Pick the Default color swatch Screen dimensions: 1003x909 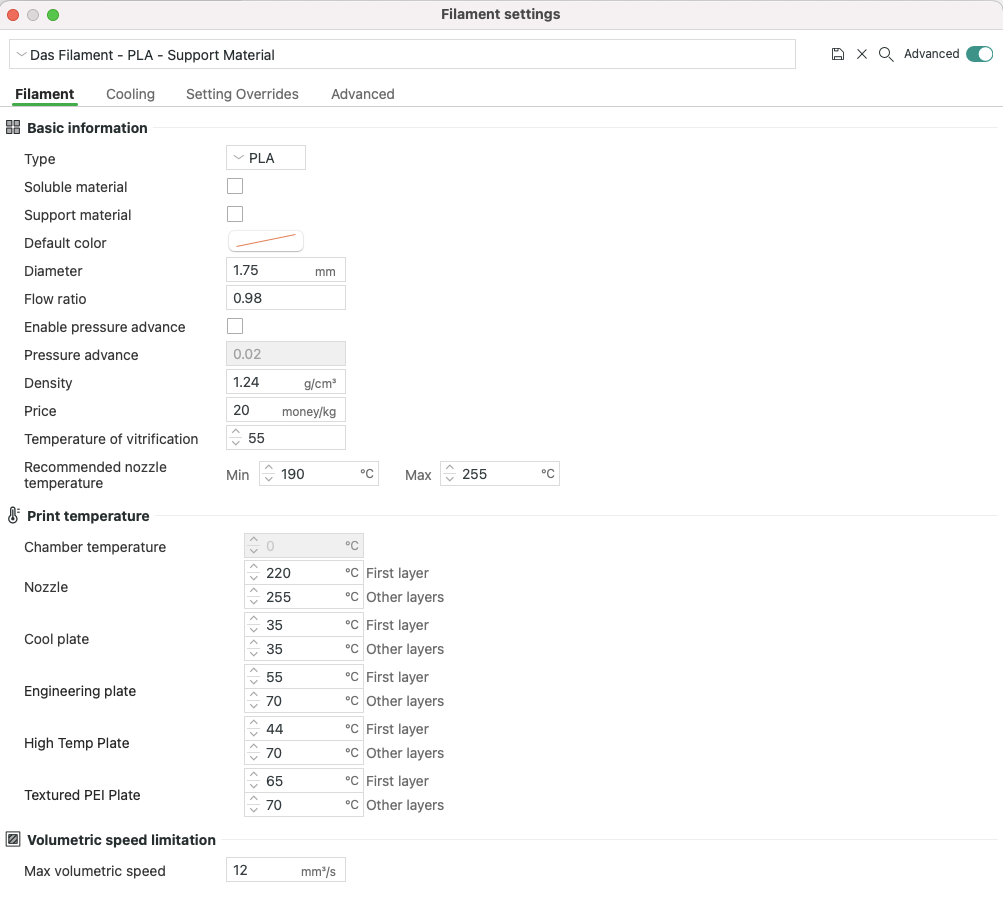point(266,242)
